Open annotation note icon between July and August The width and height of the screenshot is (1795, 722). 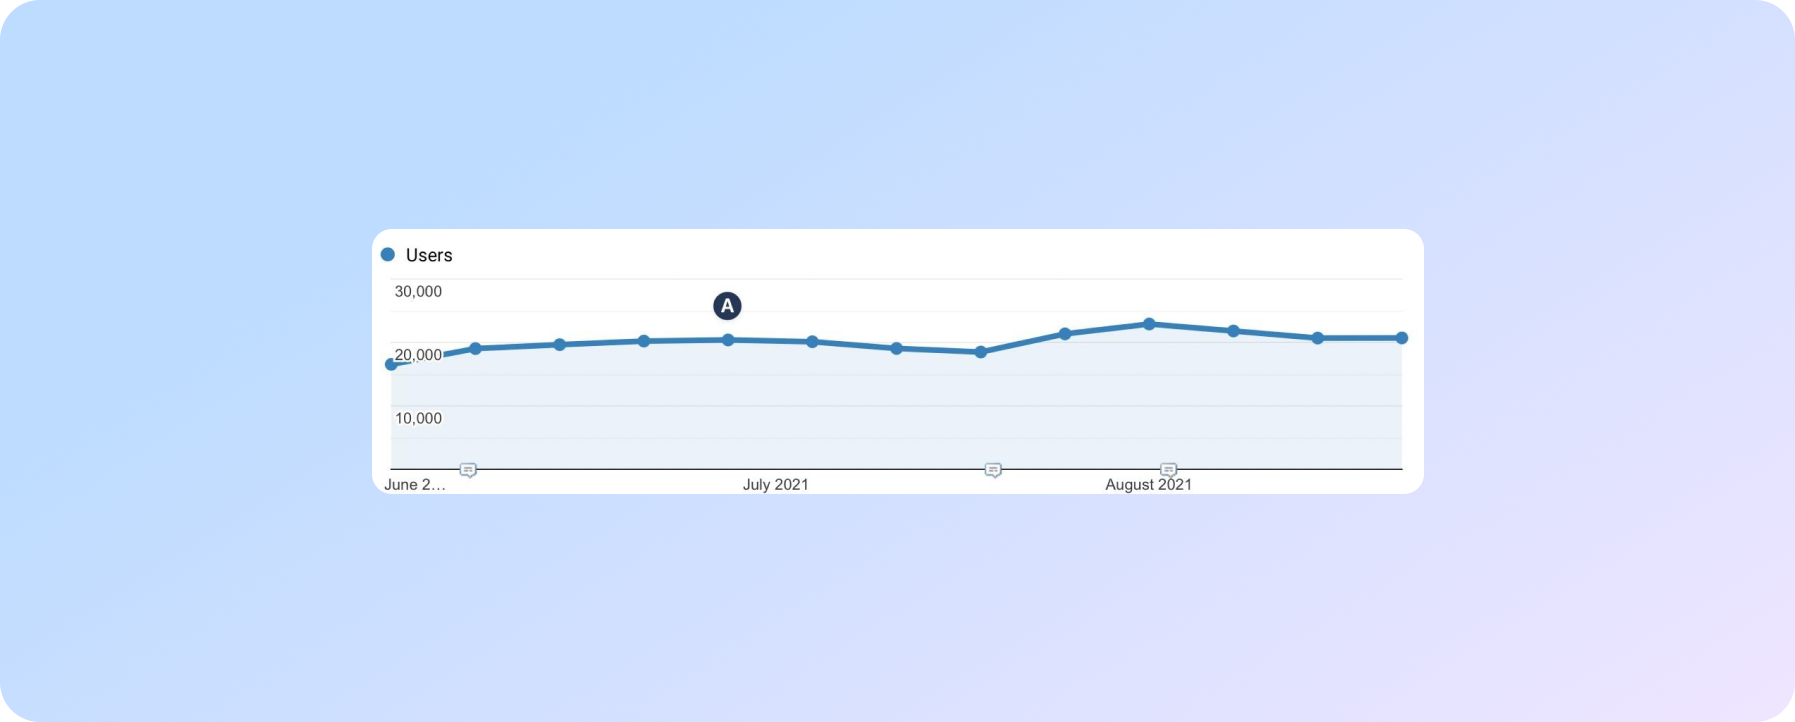[x=993, y=470]
